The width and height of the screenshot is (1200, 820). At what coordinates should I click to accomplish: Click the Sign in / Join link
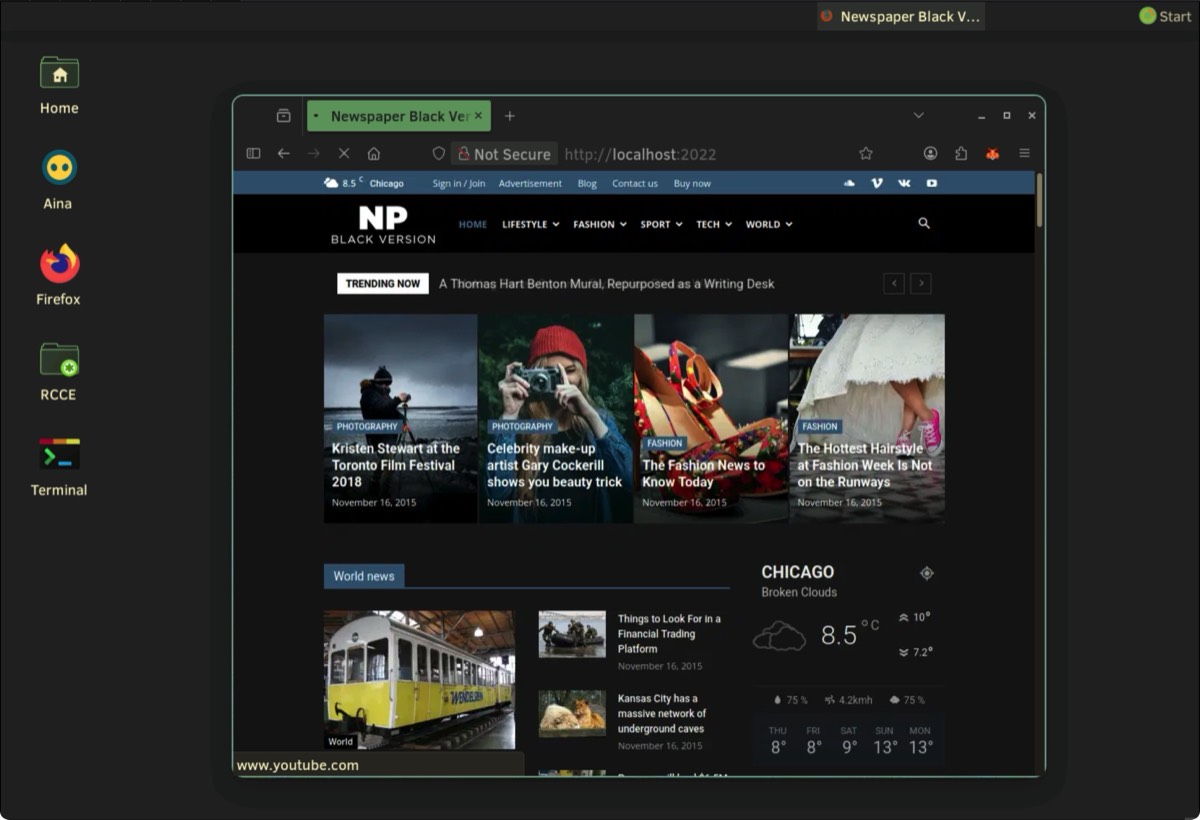(459, 183)
